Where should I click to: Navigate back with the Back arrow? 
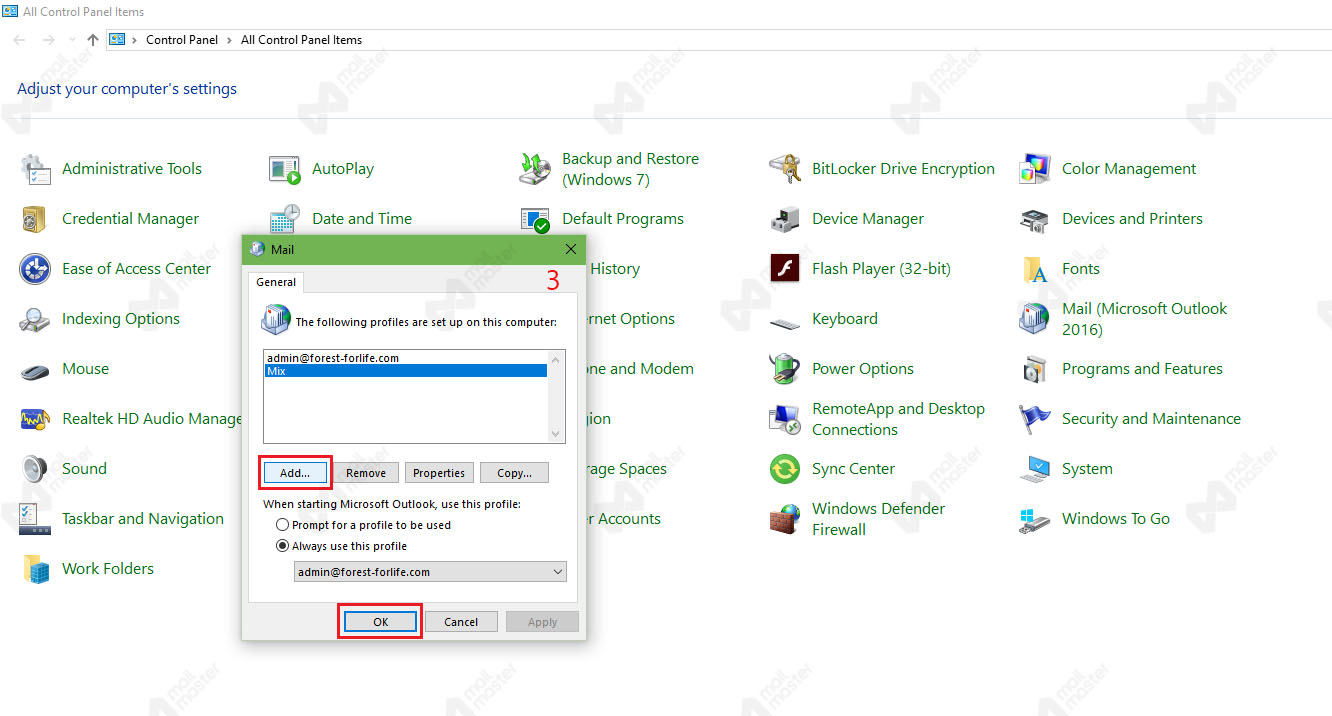[x=19, y=40]
